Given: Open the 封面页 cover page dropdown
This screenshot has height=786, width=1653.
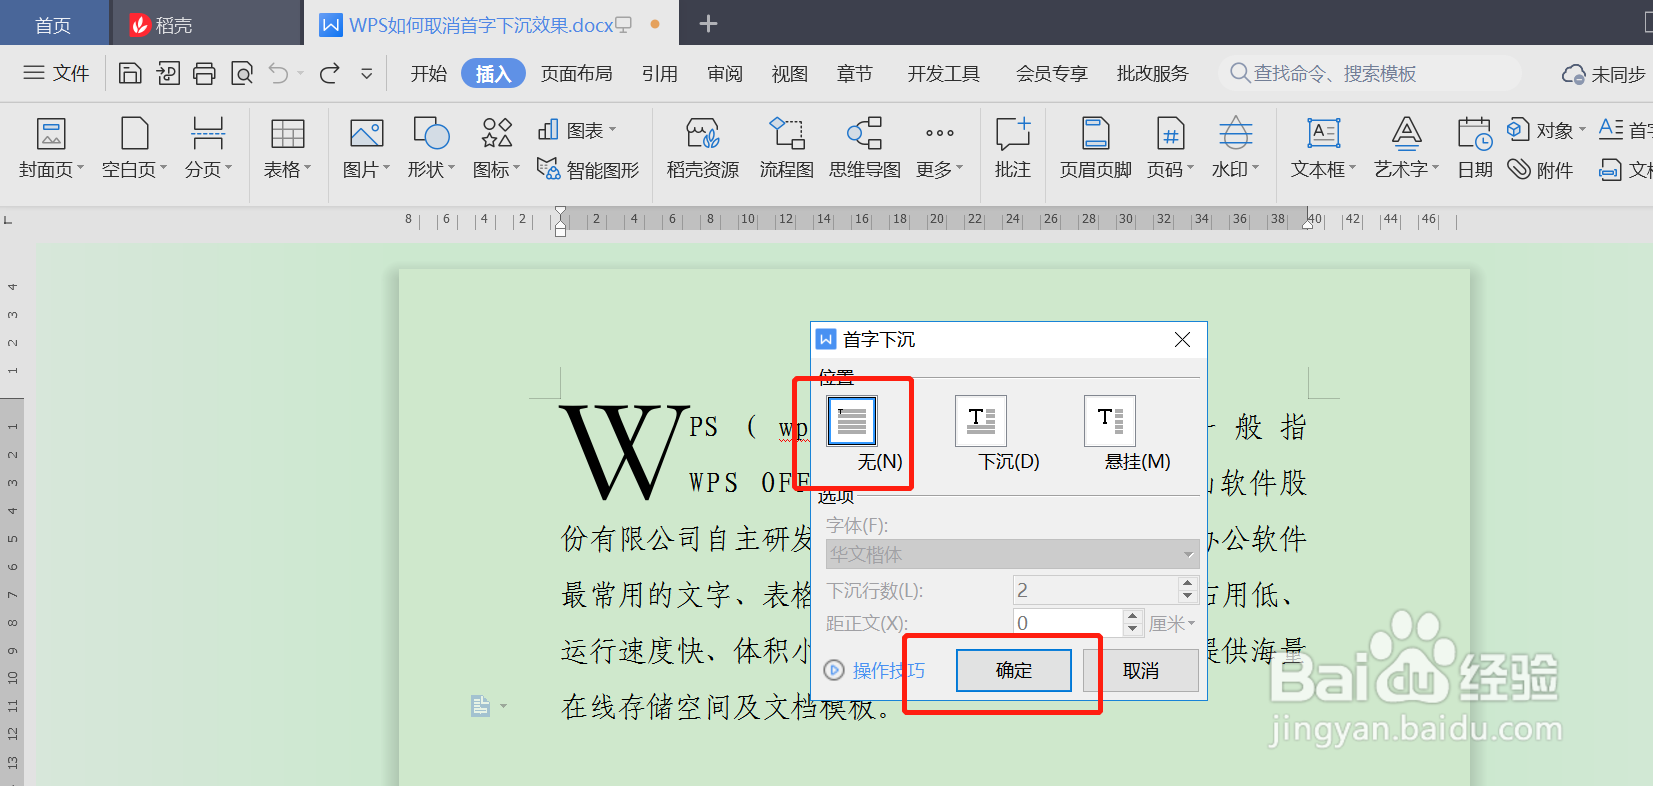Looking at the screenshot, I should point(51,148).
